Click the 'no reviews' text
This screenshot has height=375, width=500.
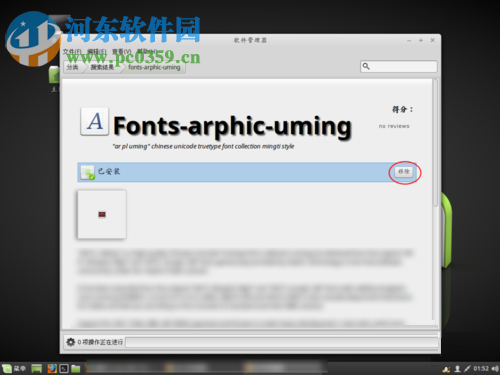pos(394,126)
